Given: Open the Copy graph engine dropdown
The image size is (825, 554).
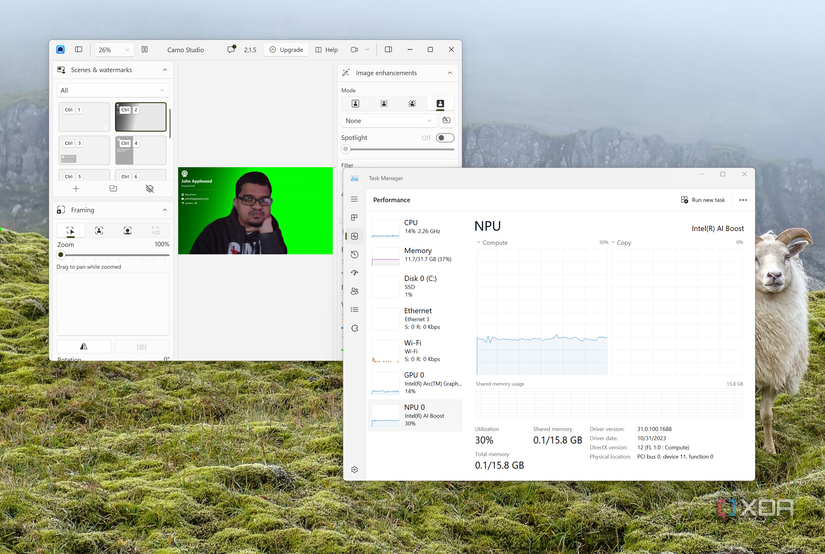Looking at the screenshot, I should [613, 243].
